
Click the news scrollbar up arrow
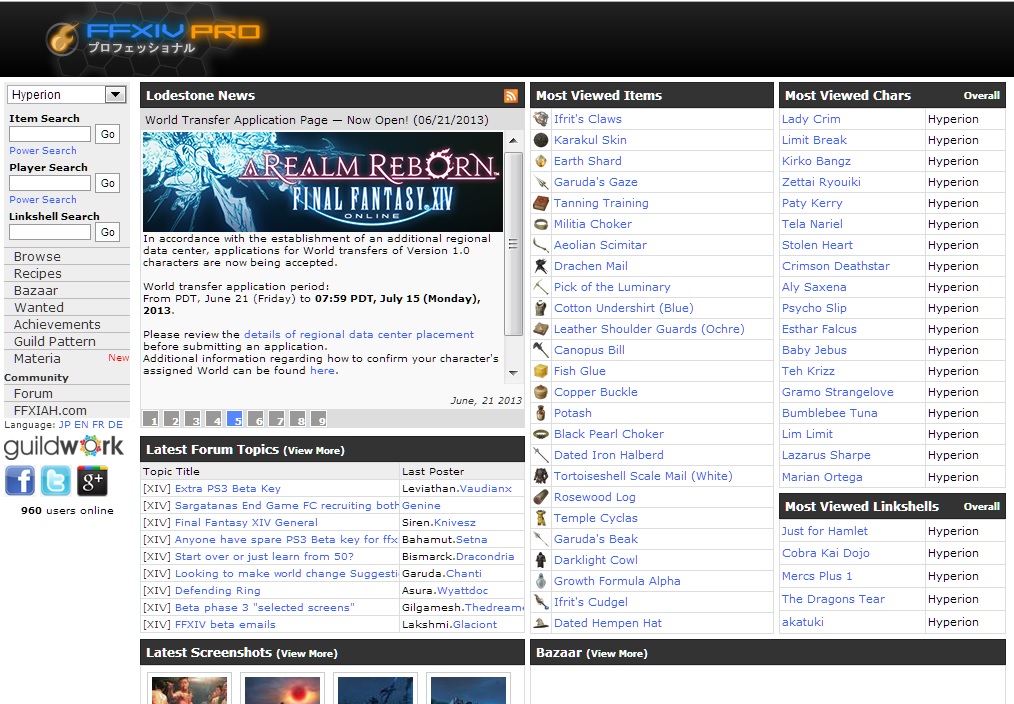(513, 140)
